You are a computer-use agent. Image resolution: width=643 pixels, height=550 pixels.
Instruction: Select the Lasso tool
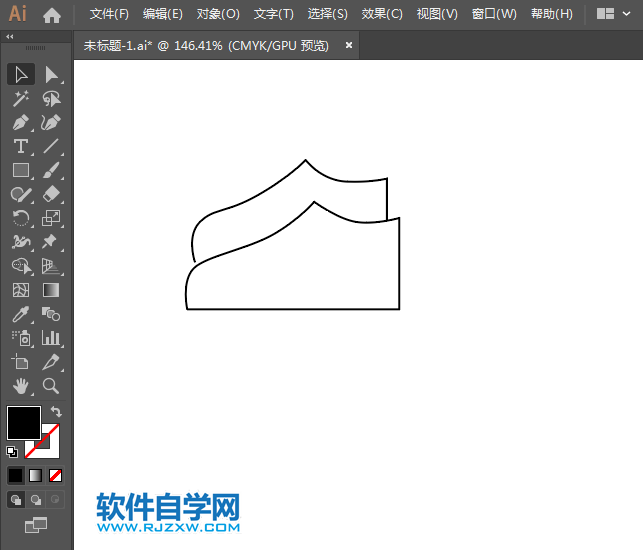click(x=51, y=98)
